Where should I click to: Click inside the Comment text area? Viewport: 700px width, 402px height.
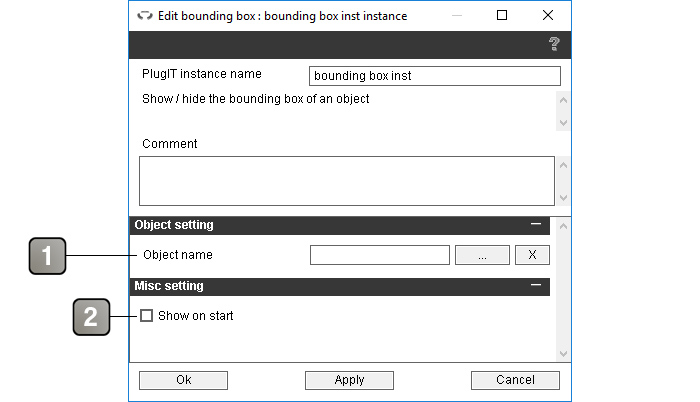point(347,181)
